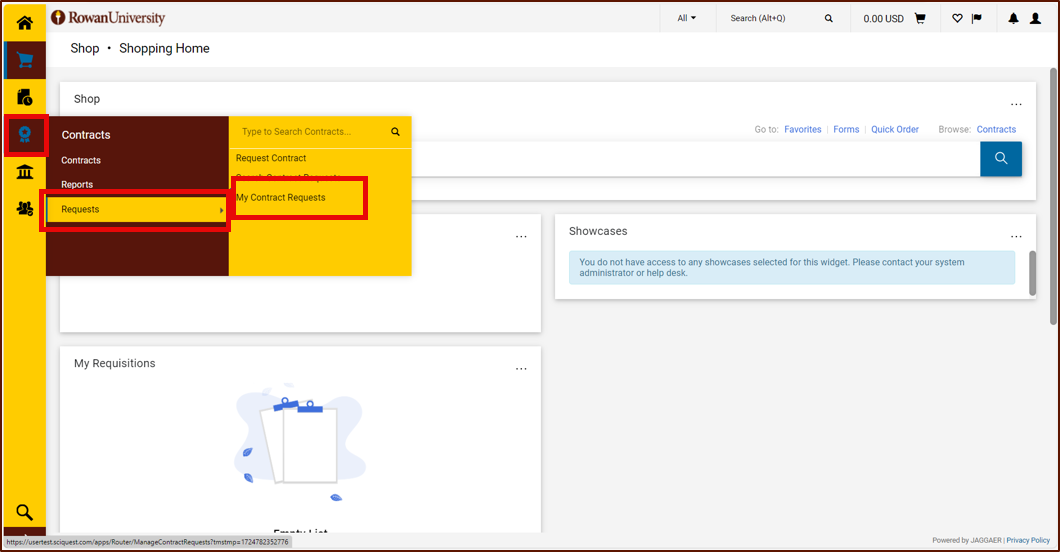Open ellipsis menu of widget above My Requisitions

(x=521, y=236)
